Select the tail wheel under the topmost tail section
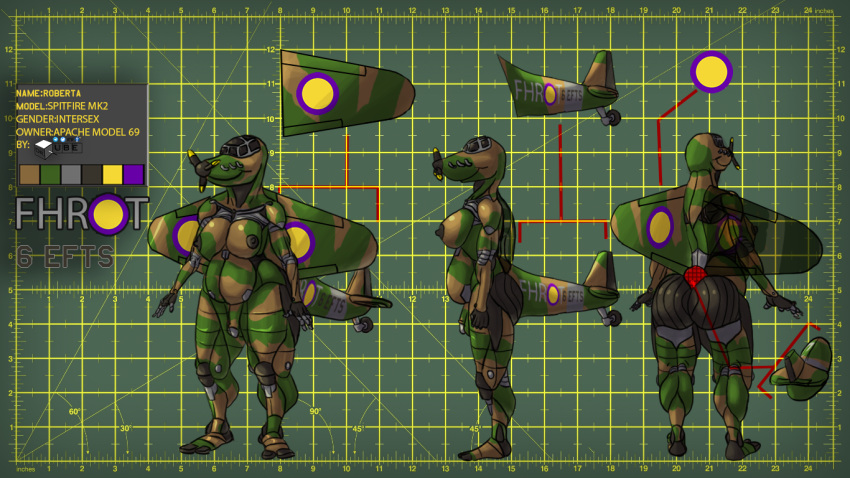The image size is (850, 478). point(612,118)
